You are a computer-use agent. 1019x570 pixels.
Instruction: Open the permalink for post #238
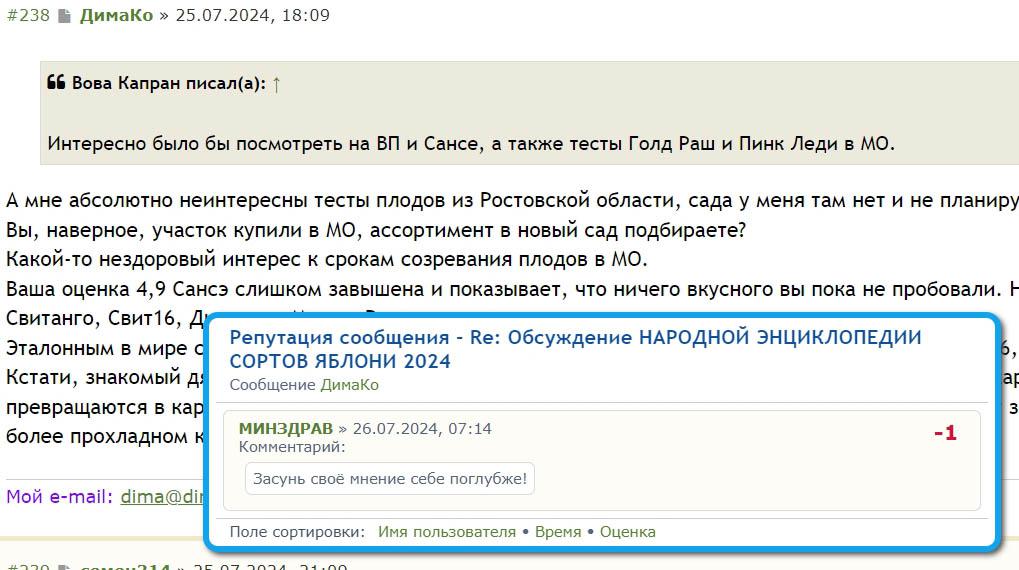[x=28, y=16]
